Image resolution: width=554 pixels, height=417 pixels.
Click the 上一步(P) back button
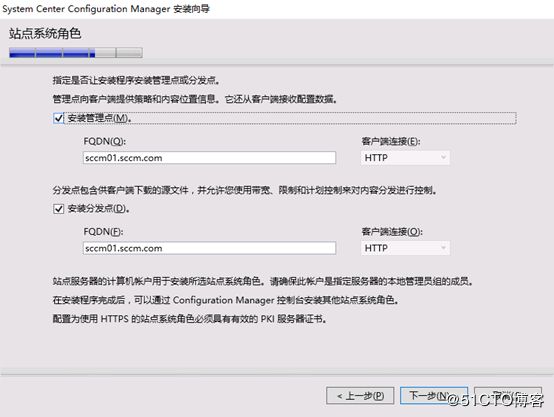coord(360,395)
